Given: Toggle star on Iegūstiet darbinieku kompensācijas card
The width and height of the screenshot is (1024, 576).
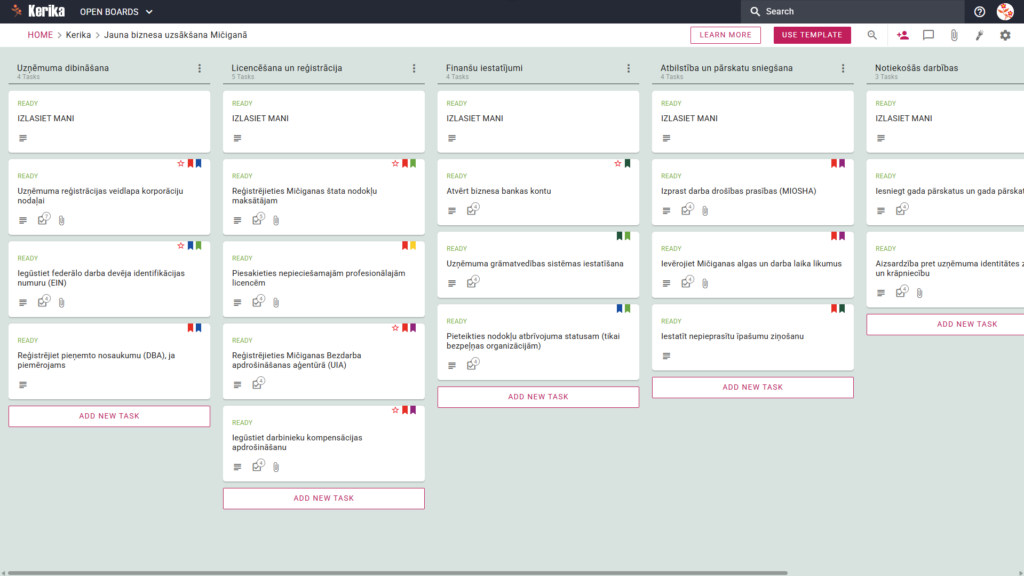Looking at the screenshot, I should coord(395,410).
